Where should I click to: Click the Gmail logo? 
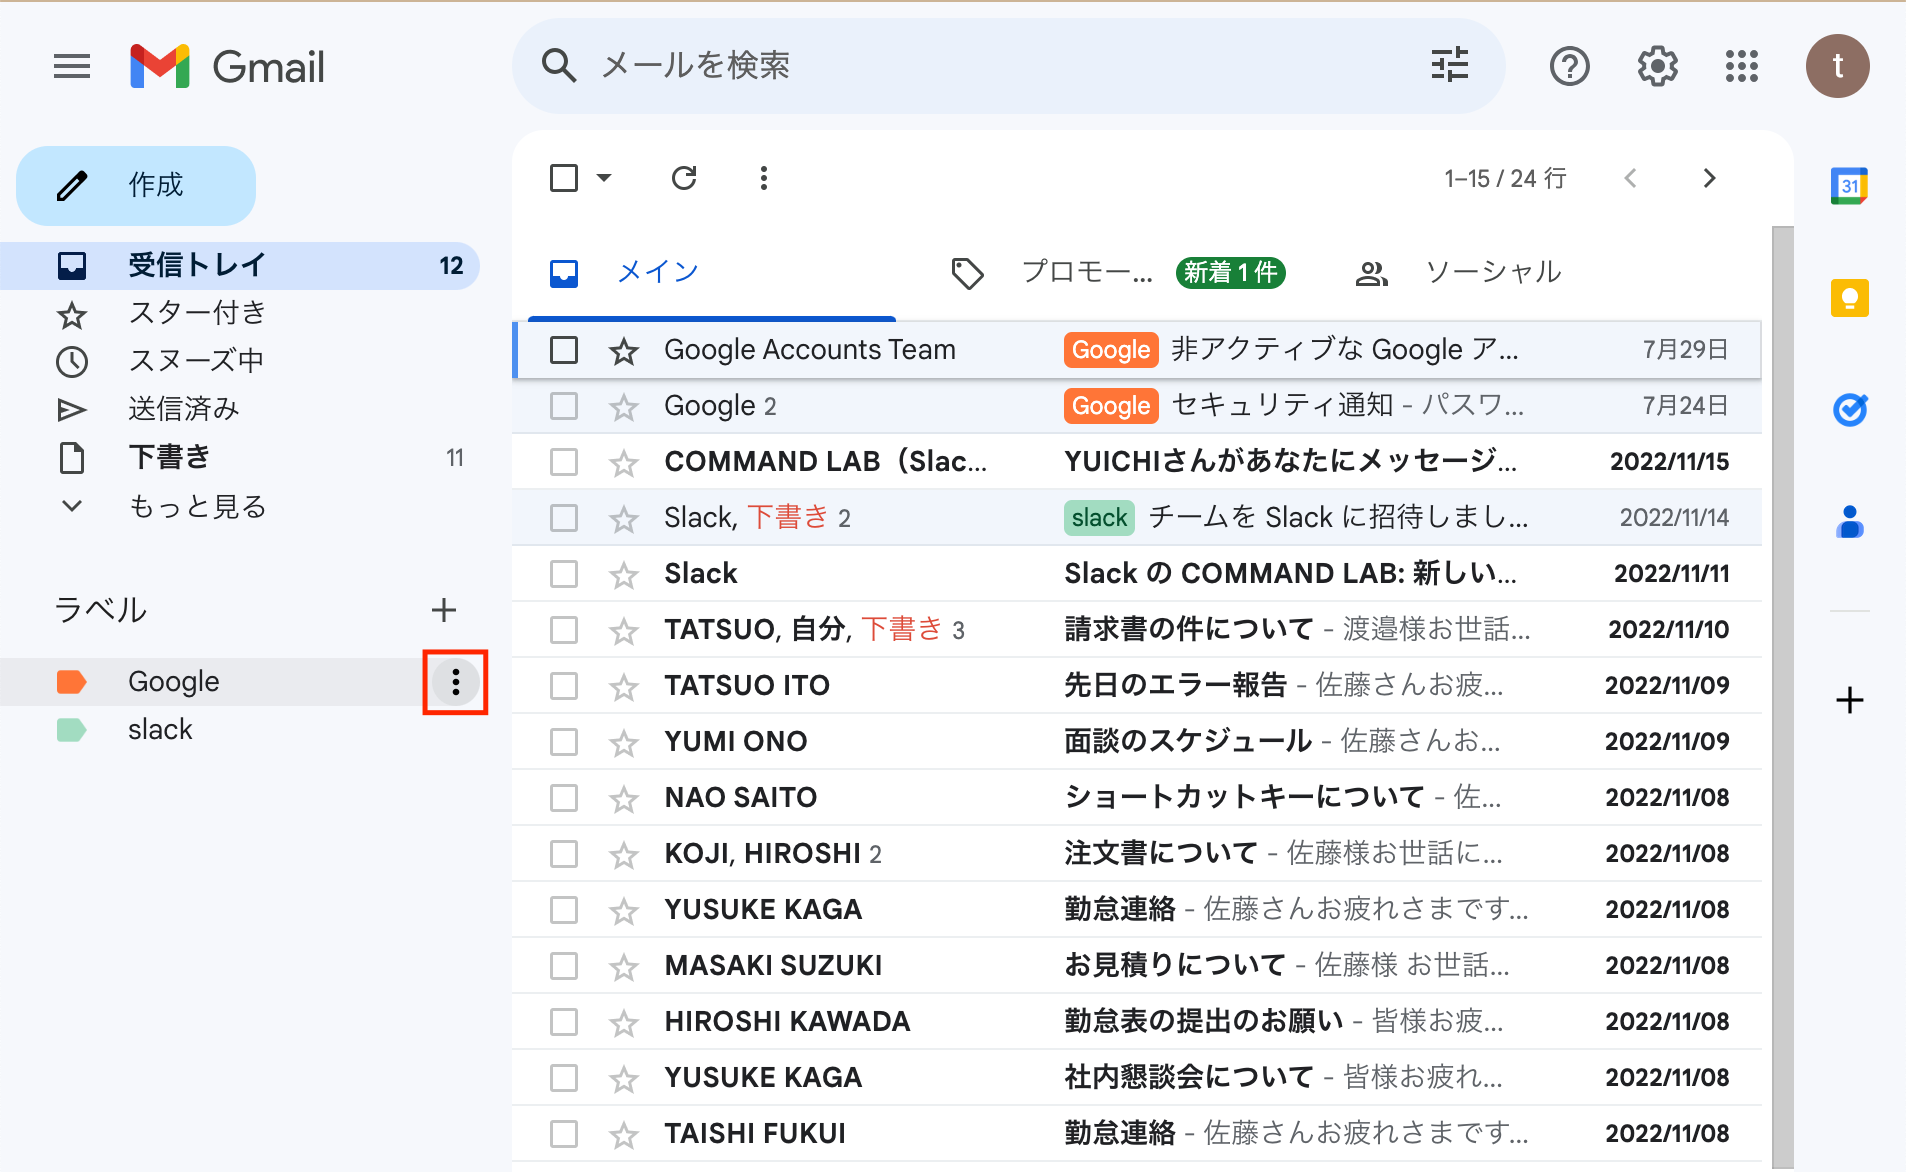coord(228,67)
